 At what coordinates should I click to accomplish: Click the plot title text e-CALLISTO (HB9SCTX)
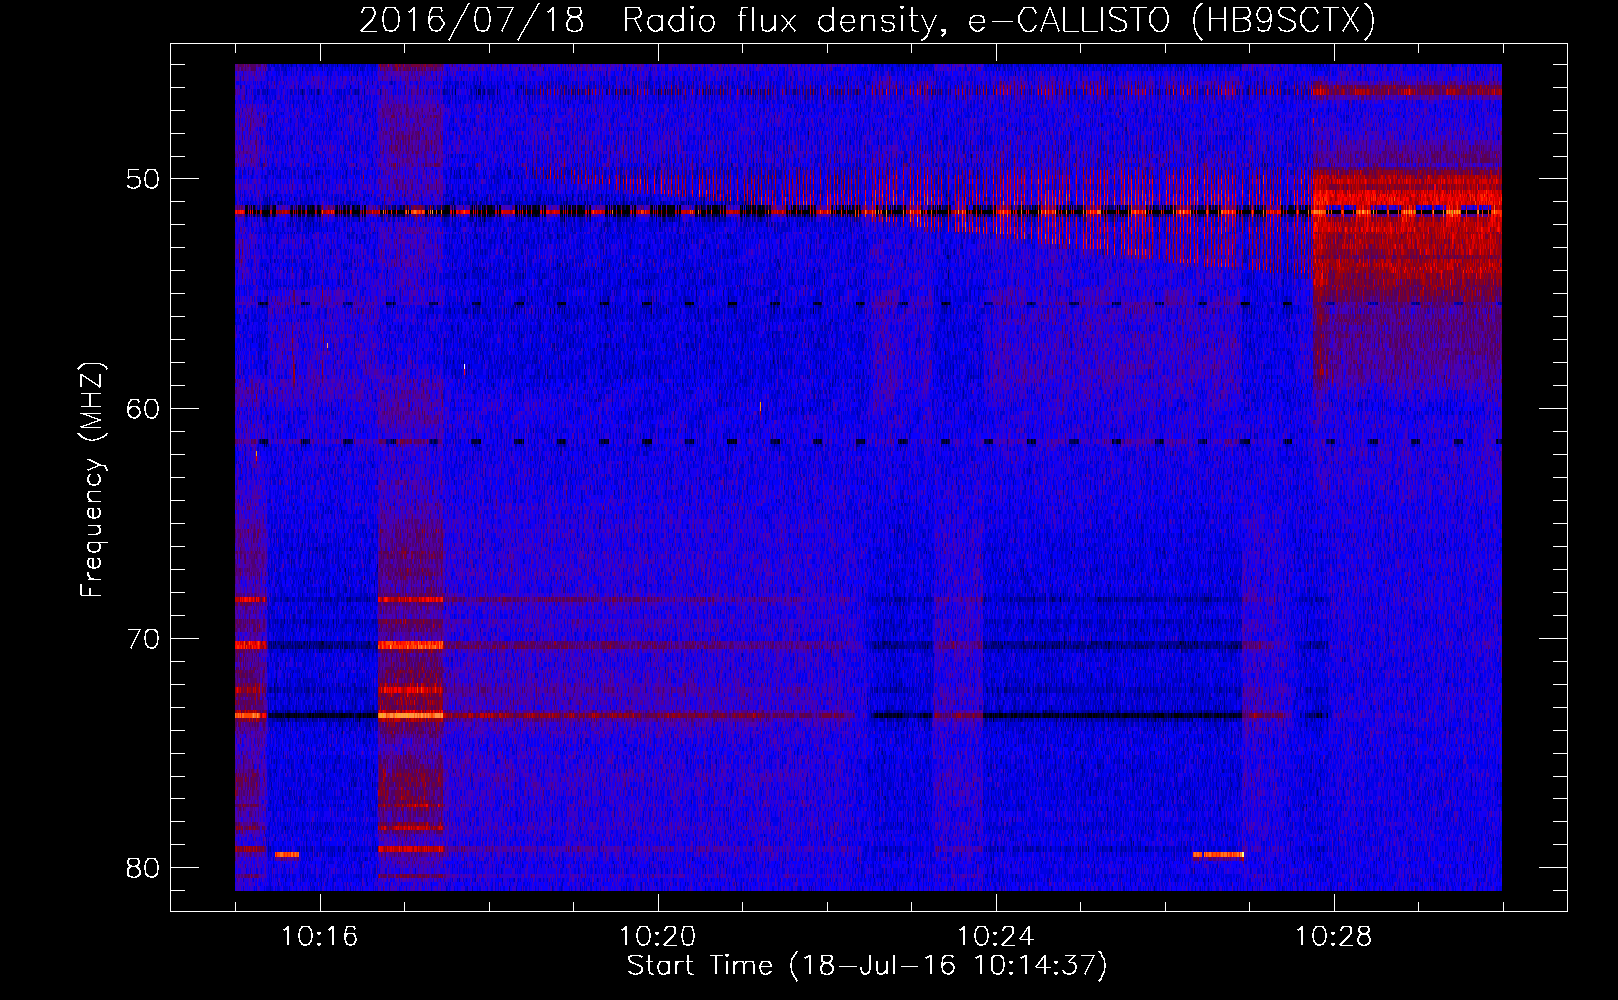click(1171, 20)
